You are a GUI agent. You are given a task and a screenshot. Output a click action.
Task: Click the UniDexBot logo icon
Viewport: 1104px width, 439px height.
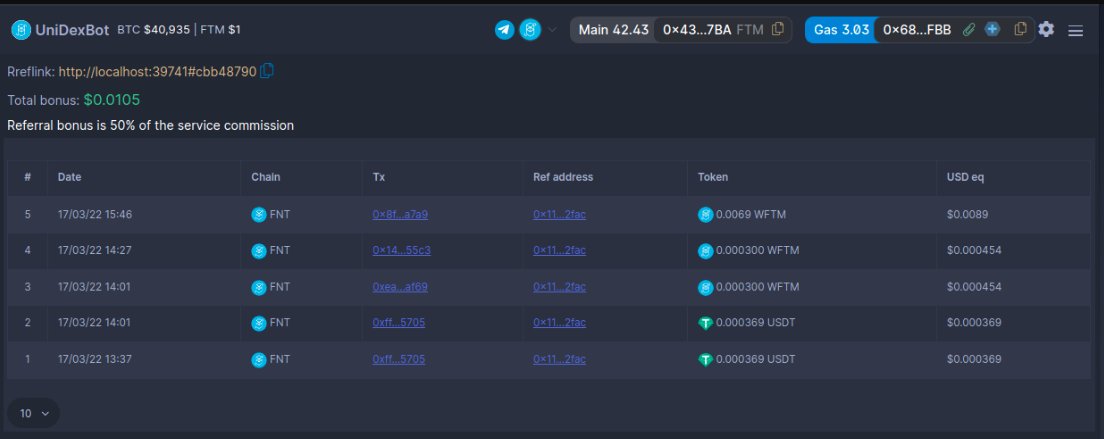click(x=21, y=30)
